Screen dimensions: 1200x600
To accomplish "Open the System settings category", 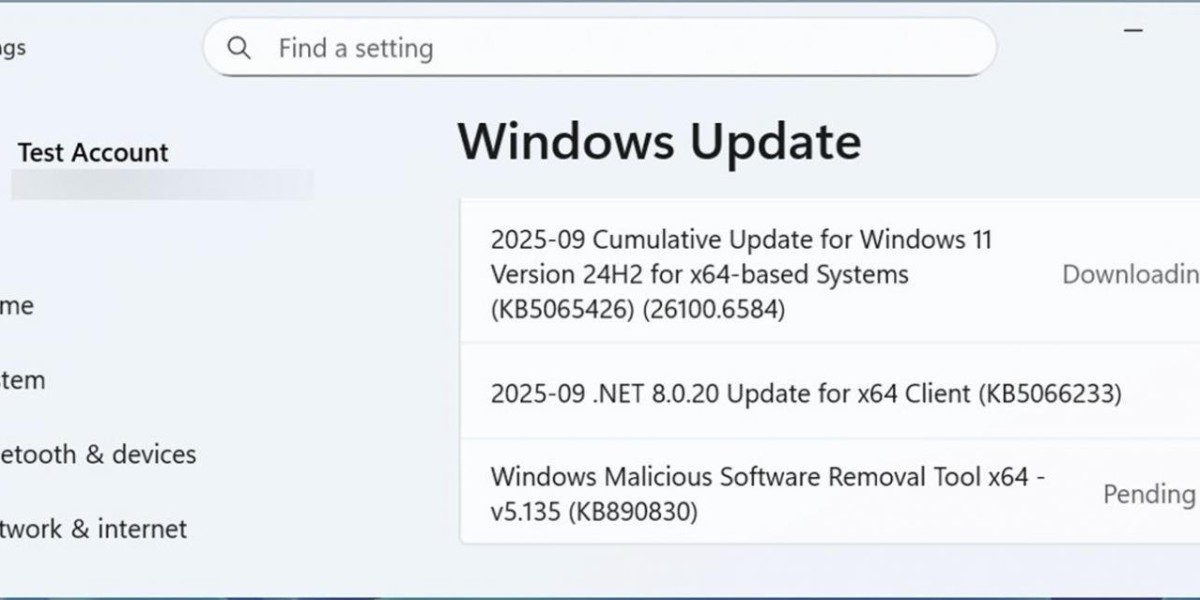I will pyautogui.click(x=22, y=380).
